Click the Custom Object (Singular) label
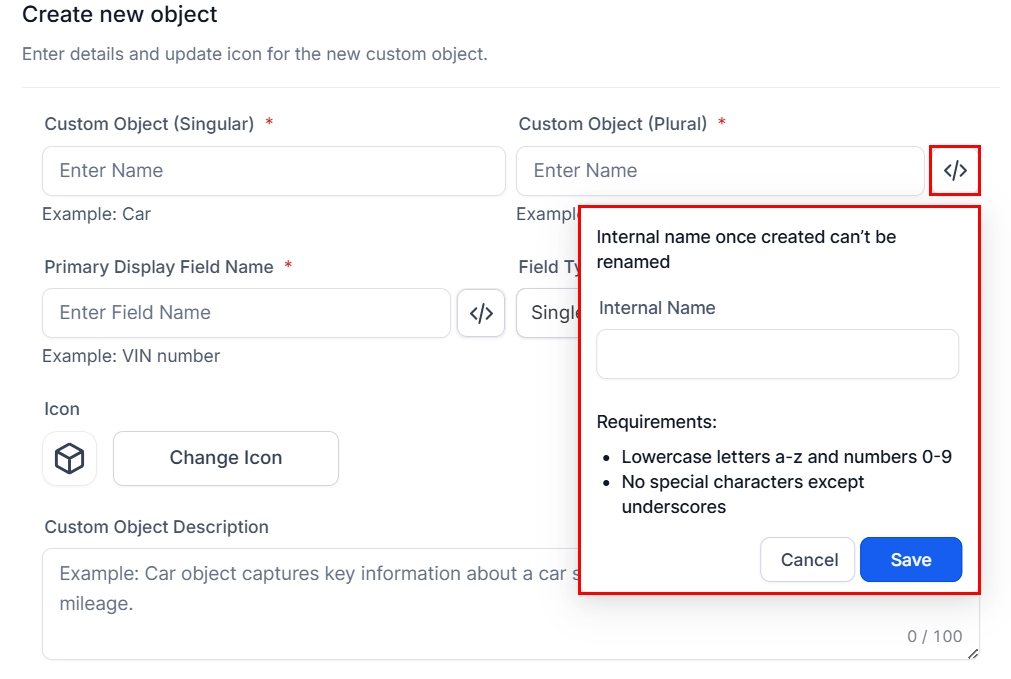This screenshot has height=679, width=1011. pos(149,124)
